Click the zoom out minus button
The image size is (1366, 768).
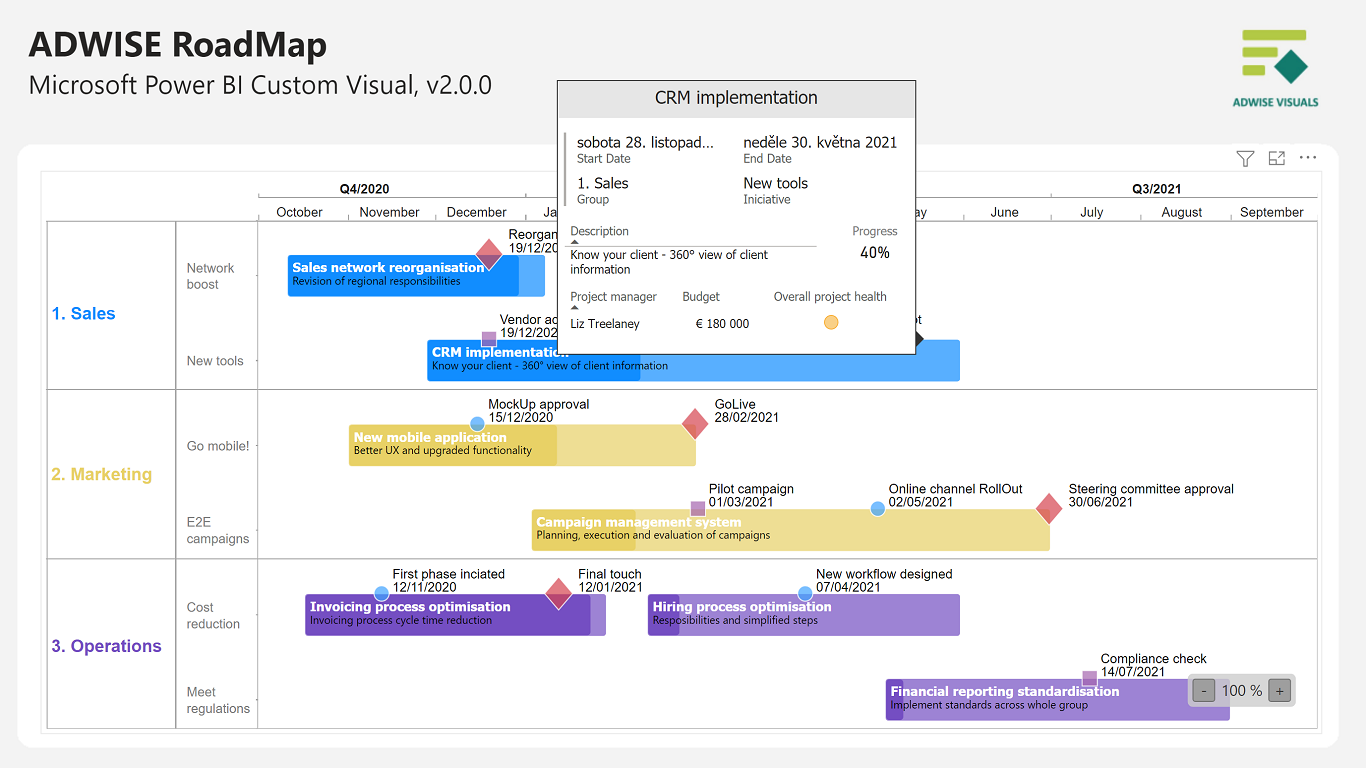point(1204,690)
